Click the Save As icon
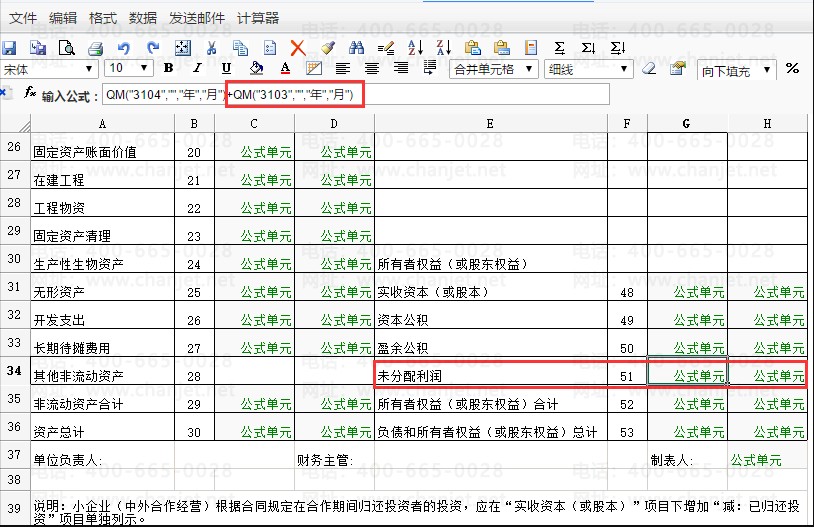The height and width of the screenshot is (527, 814). click(x=37, y=48)
